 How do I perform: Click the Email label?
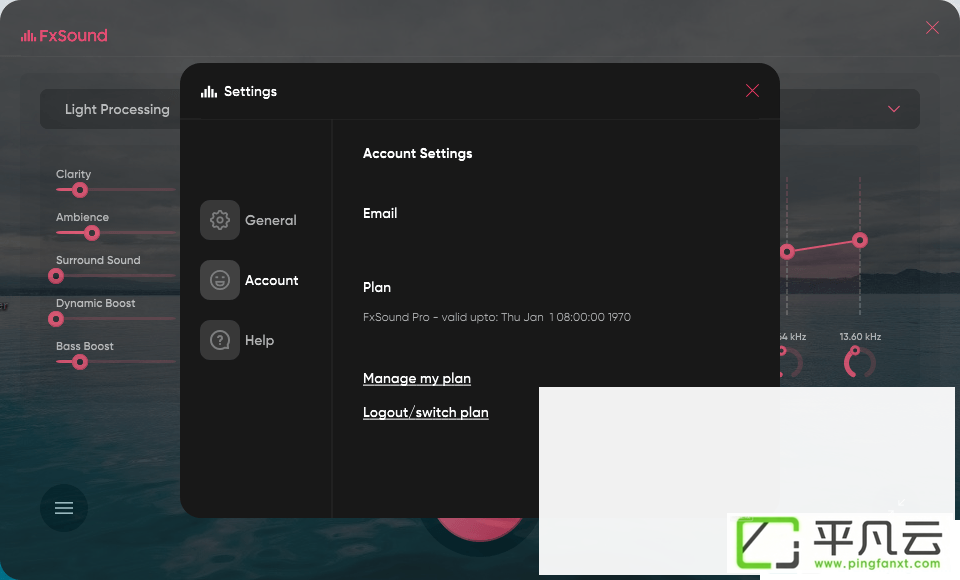[380, 213]
